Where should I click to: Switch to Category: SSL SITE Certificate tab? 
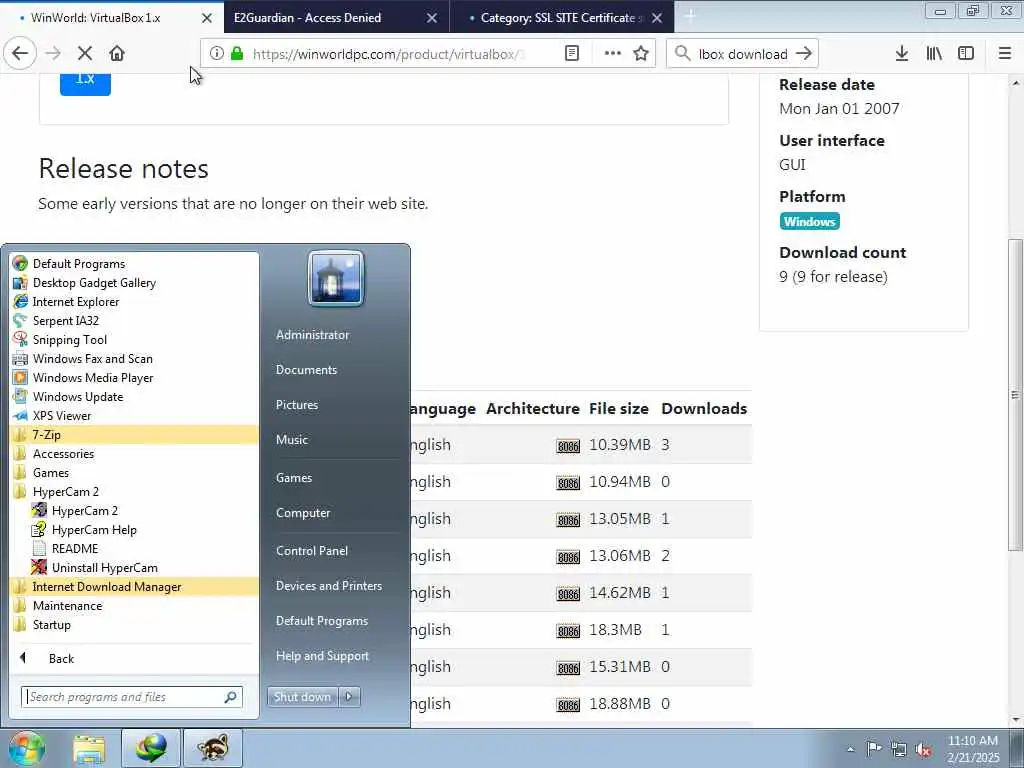click(x=562, y=18)
